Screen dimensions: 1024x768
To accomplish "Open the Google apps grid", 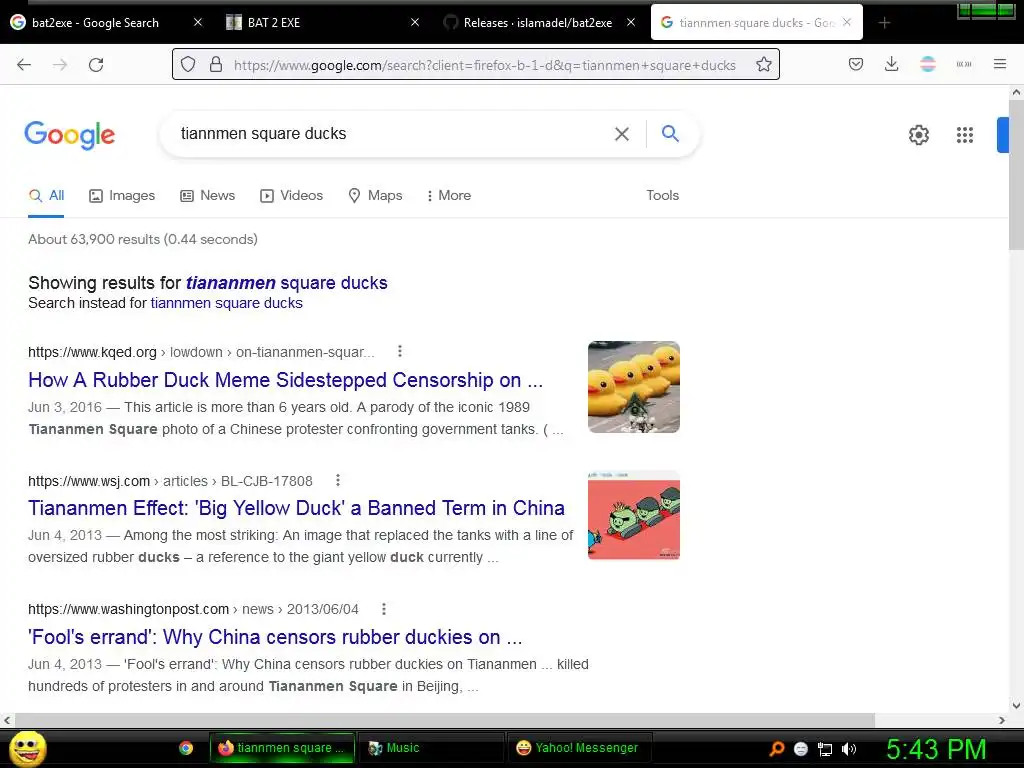I will click(965, 135).
